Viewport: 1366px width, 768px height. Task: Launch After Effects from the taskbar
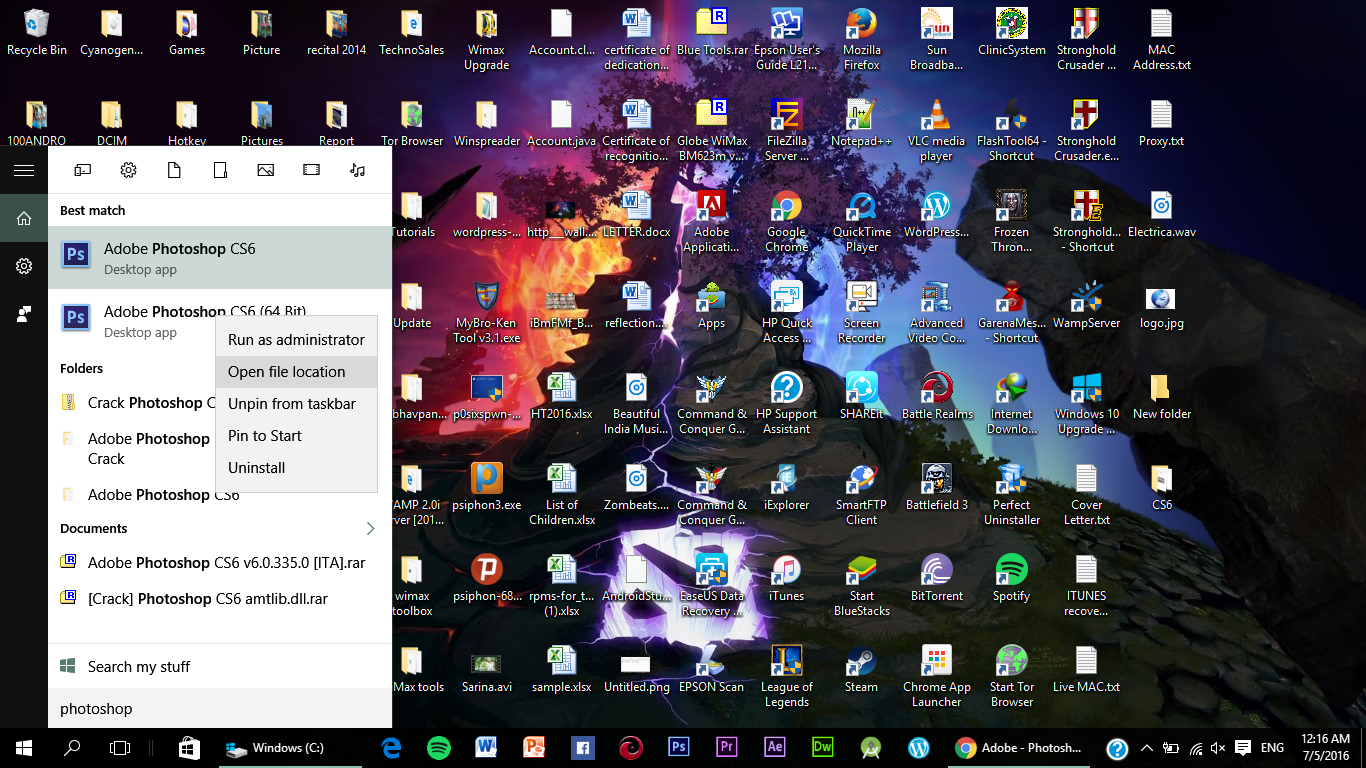[x=775, y=748]
